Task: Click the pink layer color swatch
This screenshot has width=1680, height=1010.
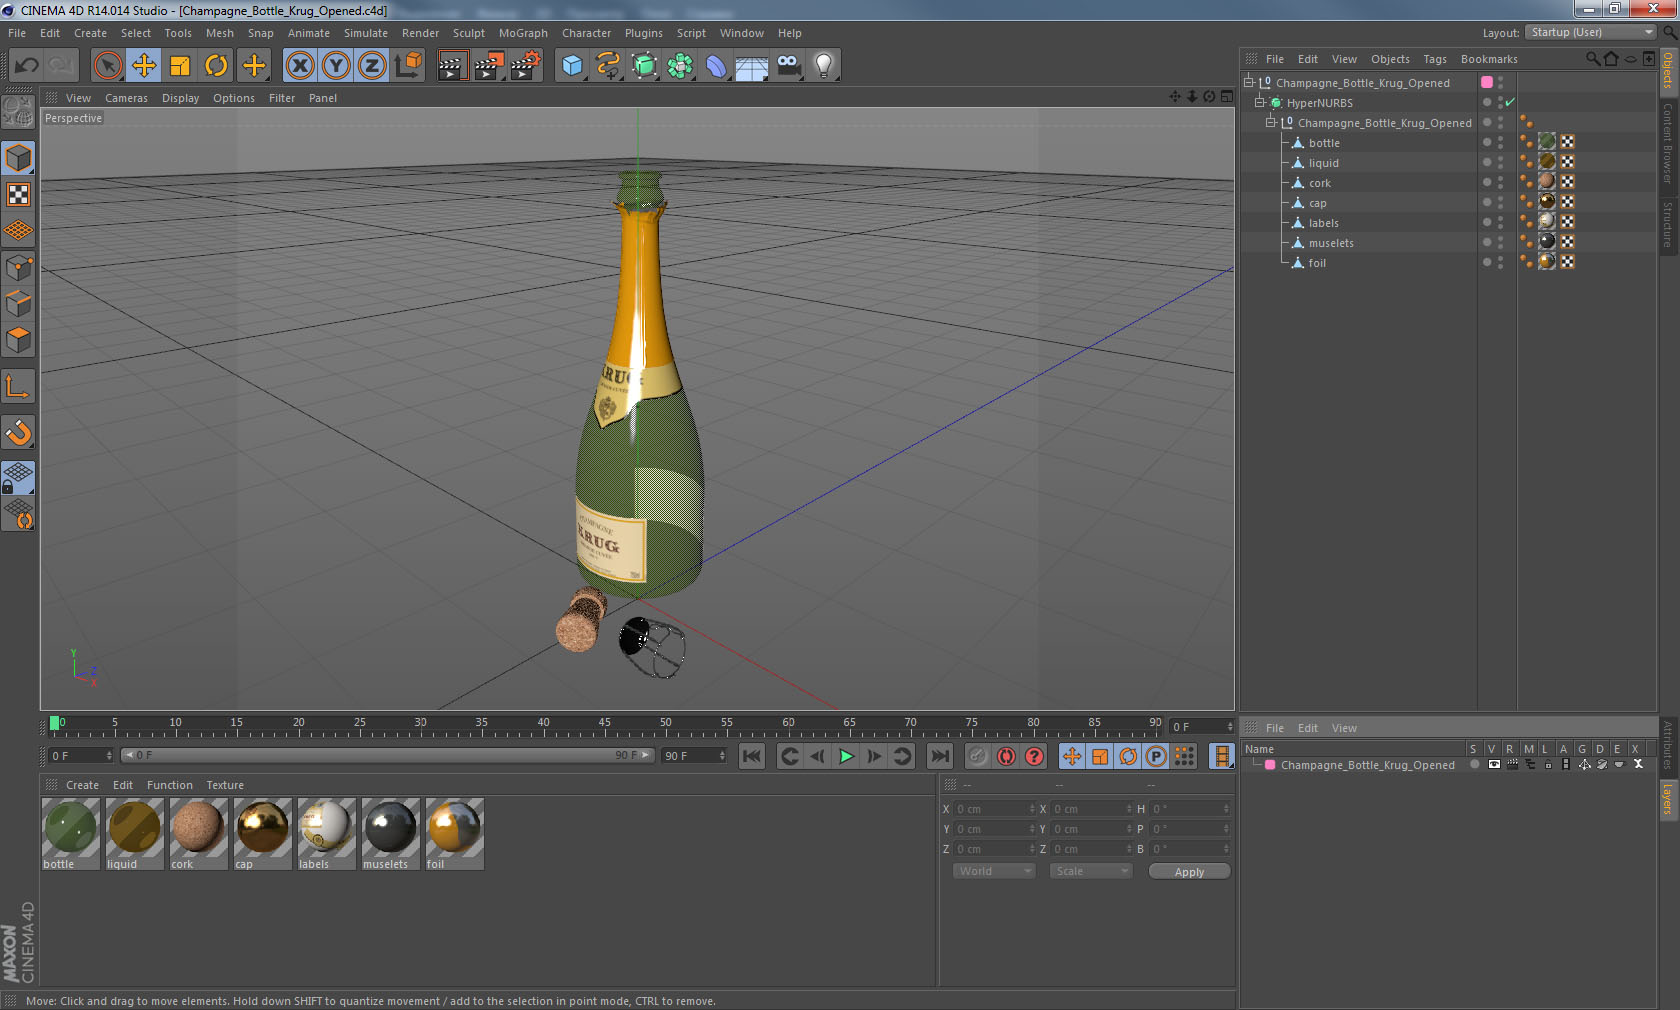Action: (1270, 765)
